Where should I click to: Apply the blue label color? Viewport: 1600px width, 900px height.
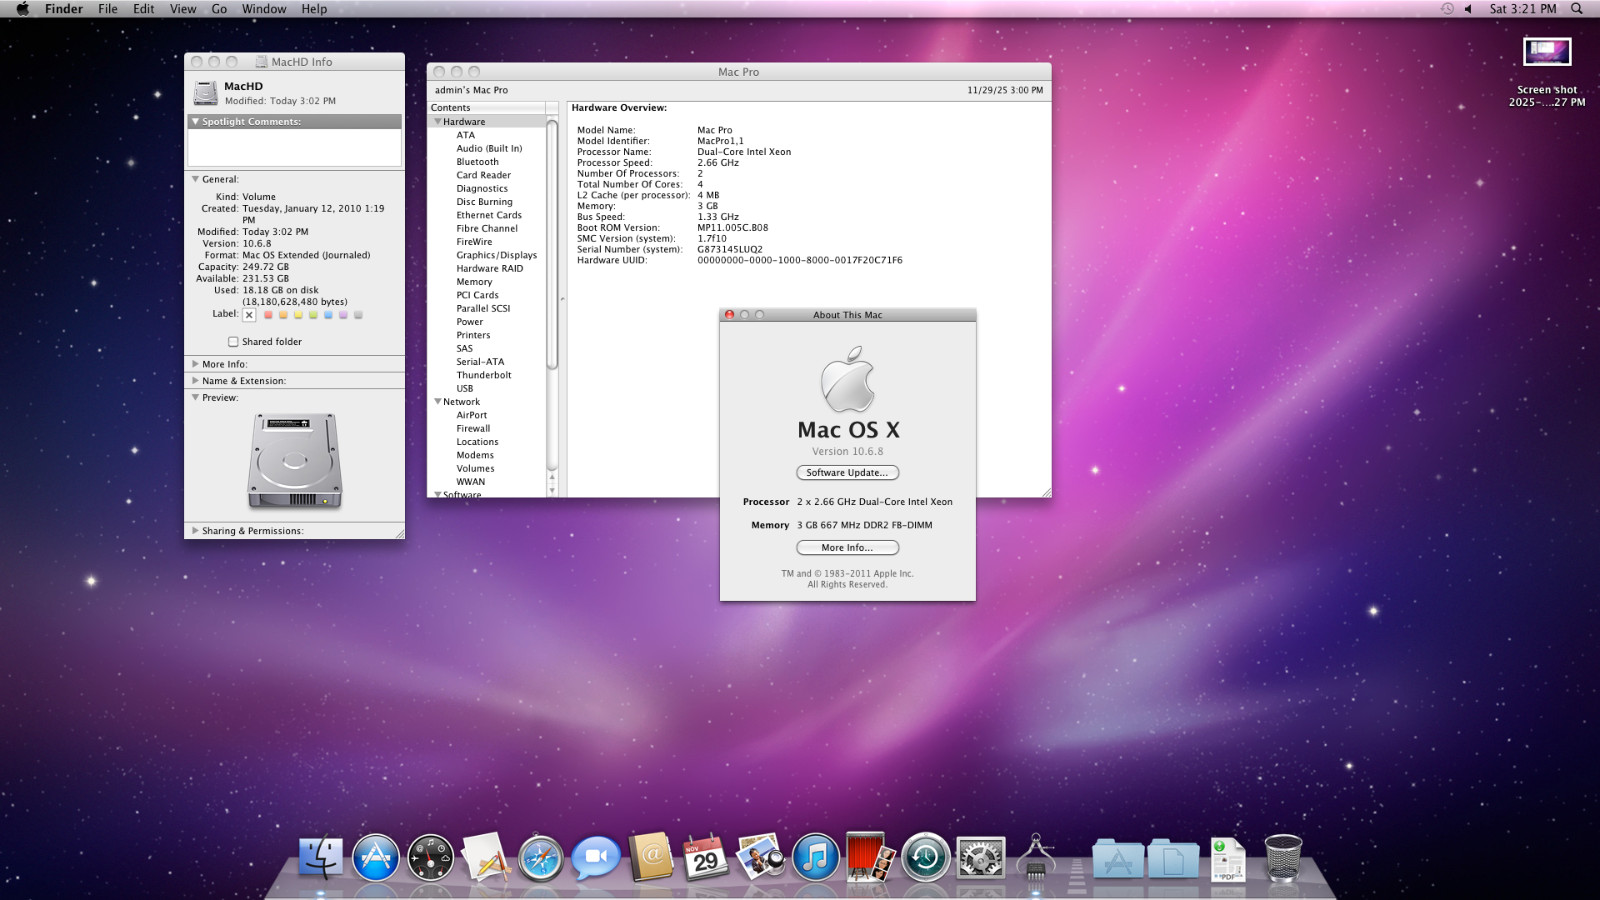tap(328, 315)
